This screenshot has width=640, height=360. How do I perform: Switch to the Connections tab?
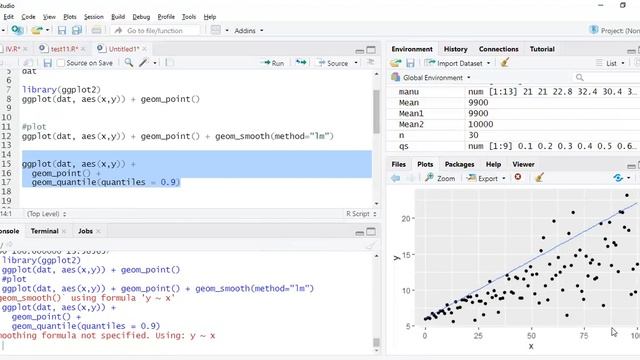[498, 49]
